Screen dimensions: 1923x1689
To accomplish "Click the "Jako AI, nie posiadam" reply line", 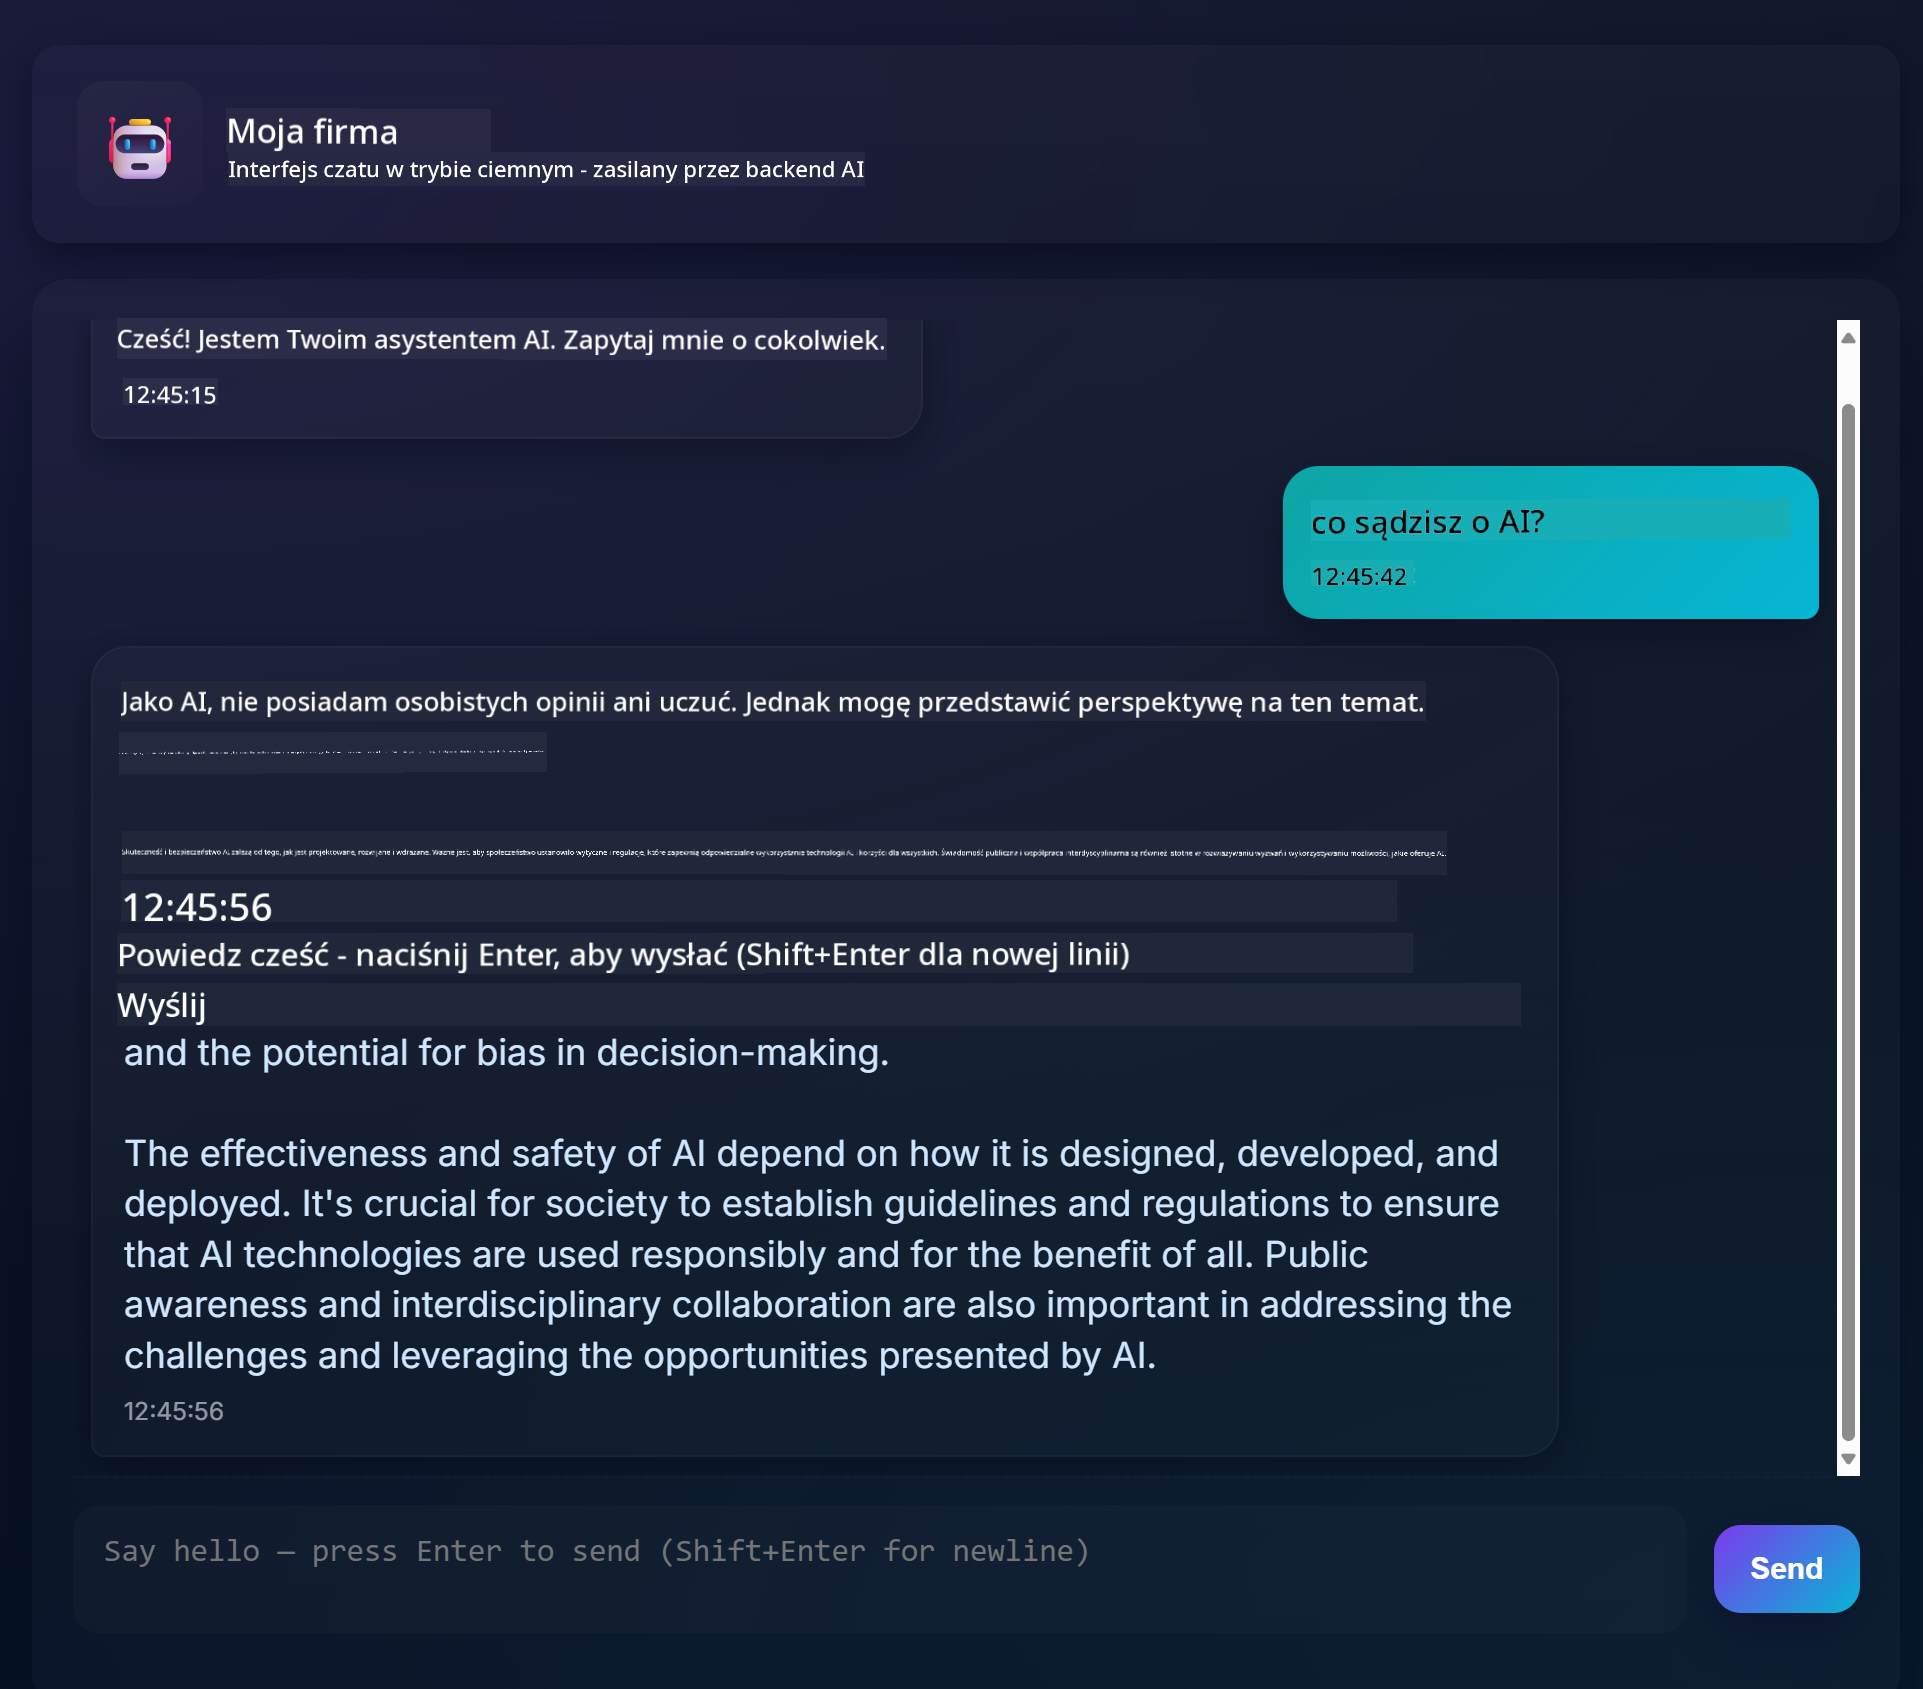I will [772, 702].
